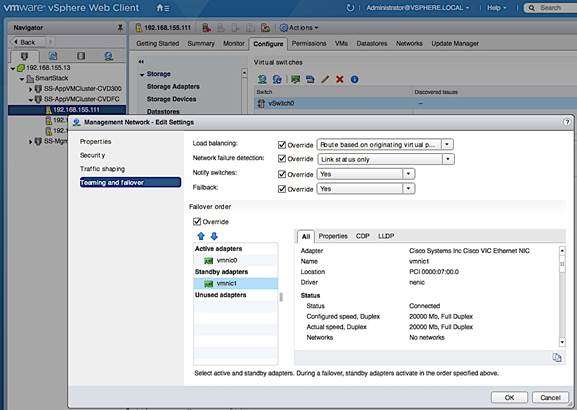Click Migrate VMkernel adapter icon
This screenshot has width=577, height=410.
pyautogui.click(x=310, y=79)
